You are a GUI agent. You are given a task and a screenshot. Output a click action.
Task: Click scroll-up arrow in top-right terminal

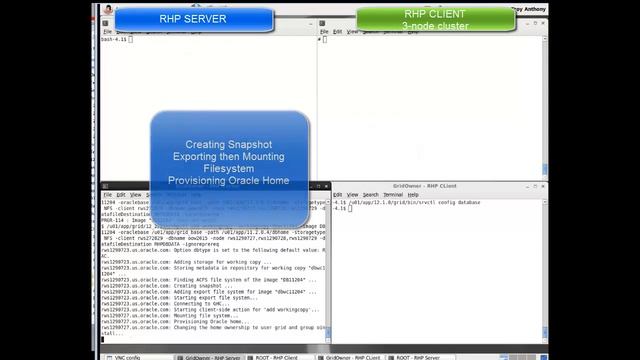click(544, 39)
